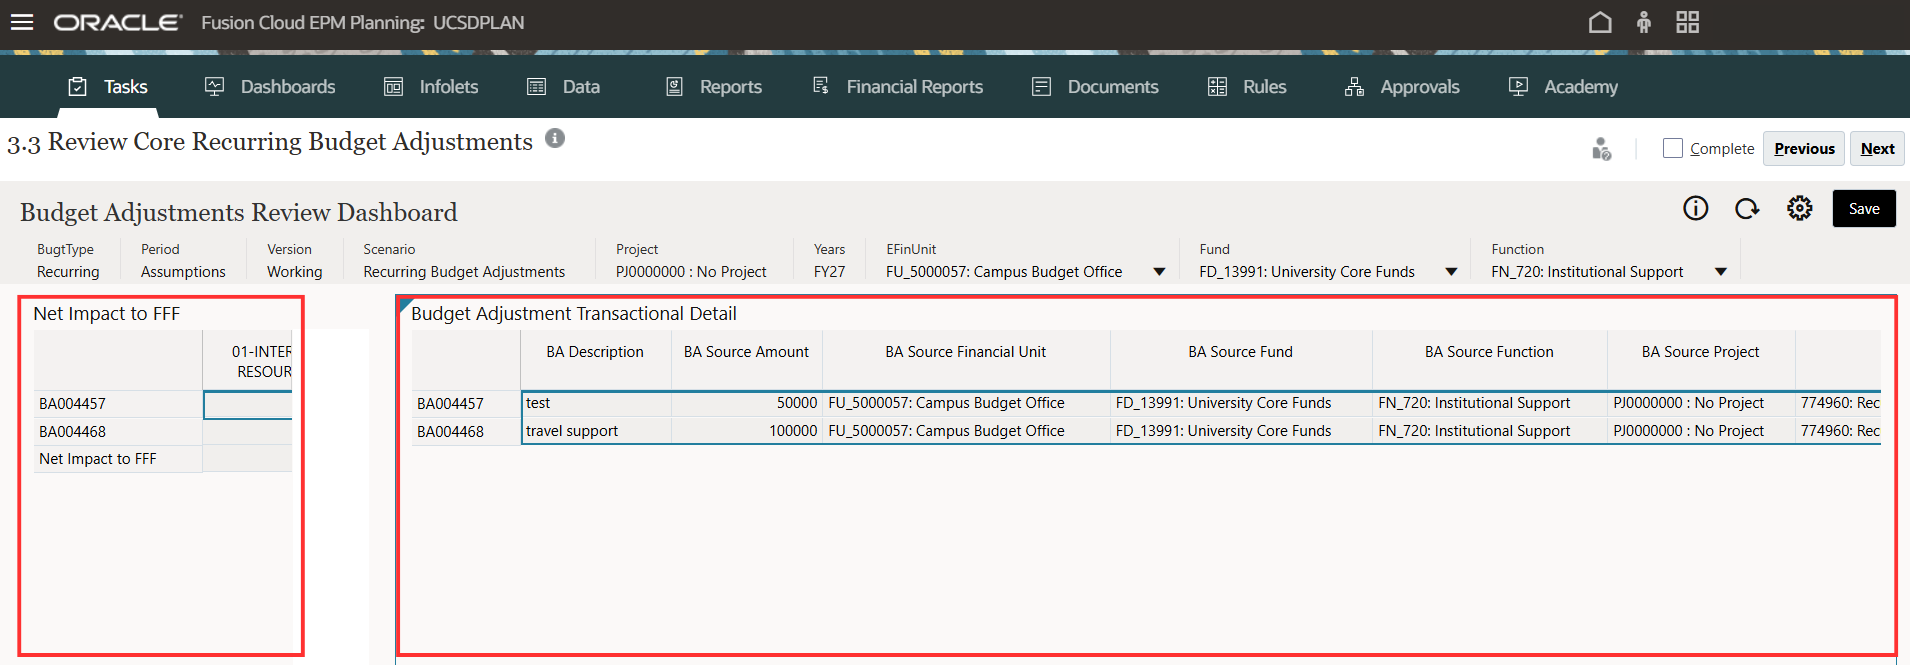Image resolution: width=1910 pixels, height=665 pixels.
Task: Select BA004468 row in Net Impact table
Action: pos(118,432)
